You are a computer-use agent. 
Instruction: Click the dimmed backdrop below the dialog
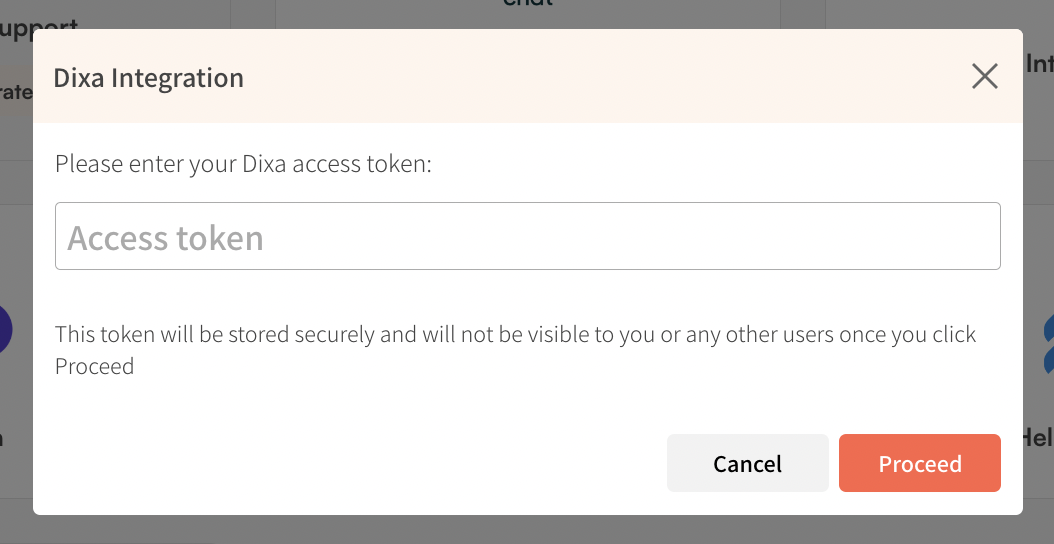click(x=528, y=530)
